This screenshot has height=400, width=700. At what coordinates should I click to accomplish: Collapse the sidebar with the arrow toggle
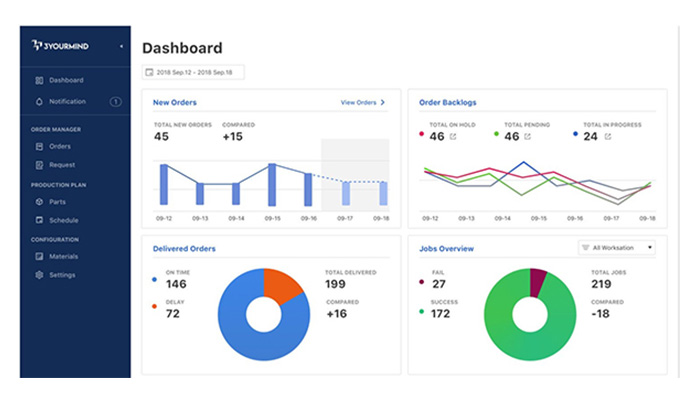click(121, 46)
